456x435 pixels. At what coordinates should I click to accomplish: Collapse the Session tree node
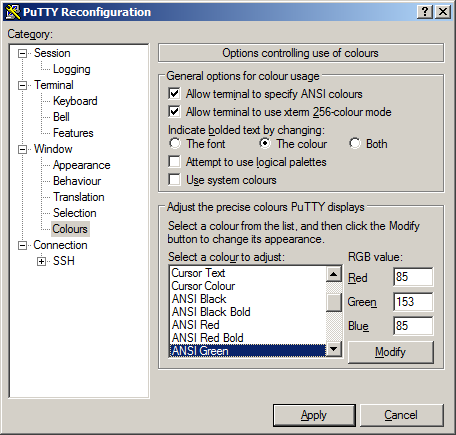tap(22, 53)
